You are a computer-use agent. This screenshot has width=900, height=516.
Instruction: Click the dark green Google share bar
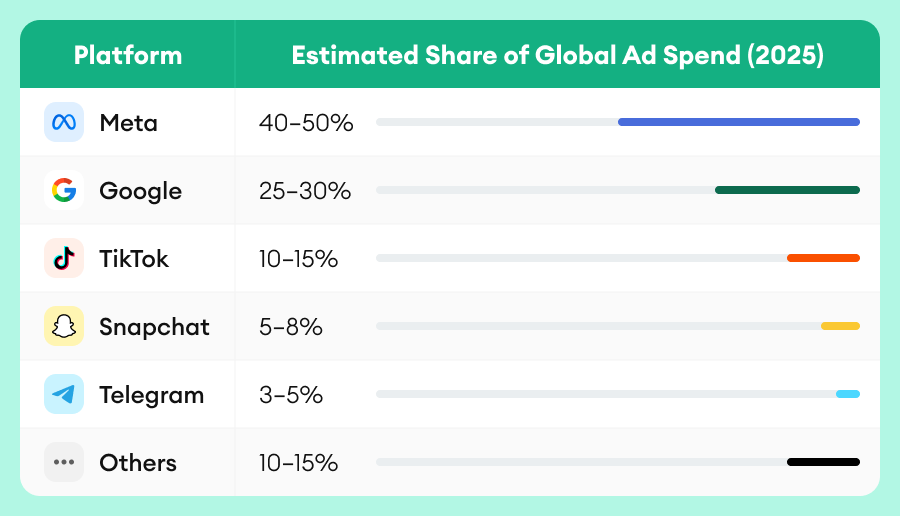click(x=787, y=190)
